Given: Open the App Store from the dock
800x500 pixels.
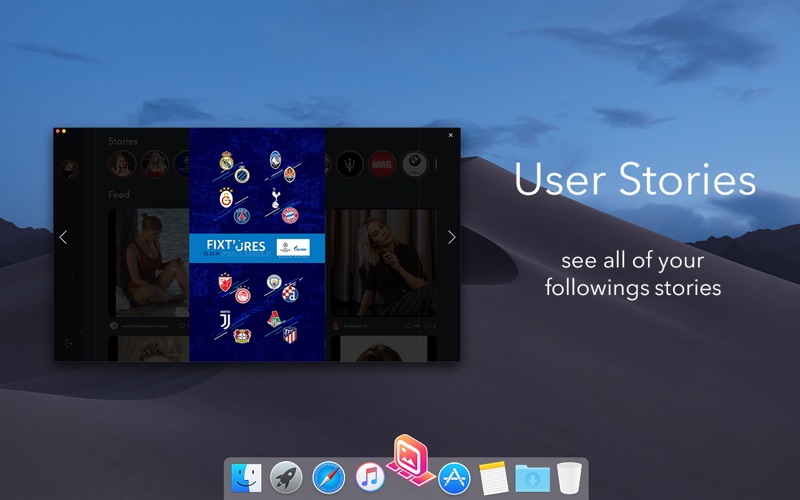Looking at the screenshot, I should pyautogui.click(x=454, y=478).
